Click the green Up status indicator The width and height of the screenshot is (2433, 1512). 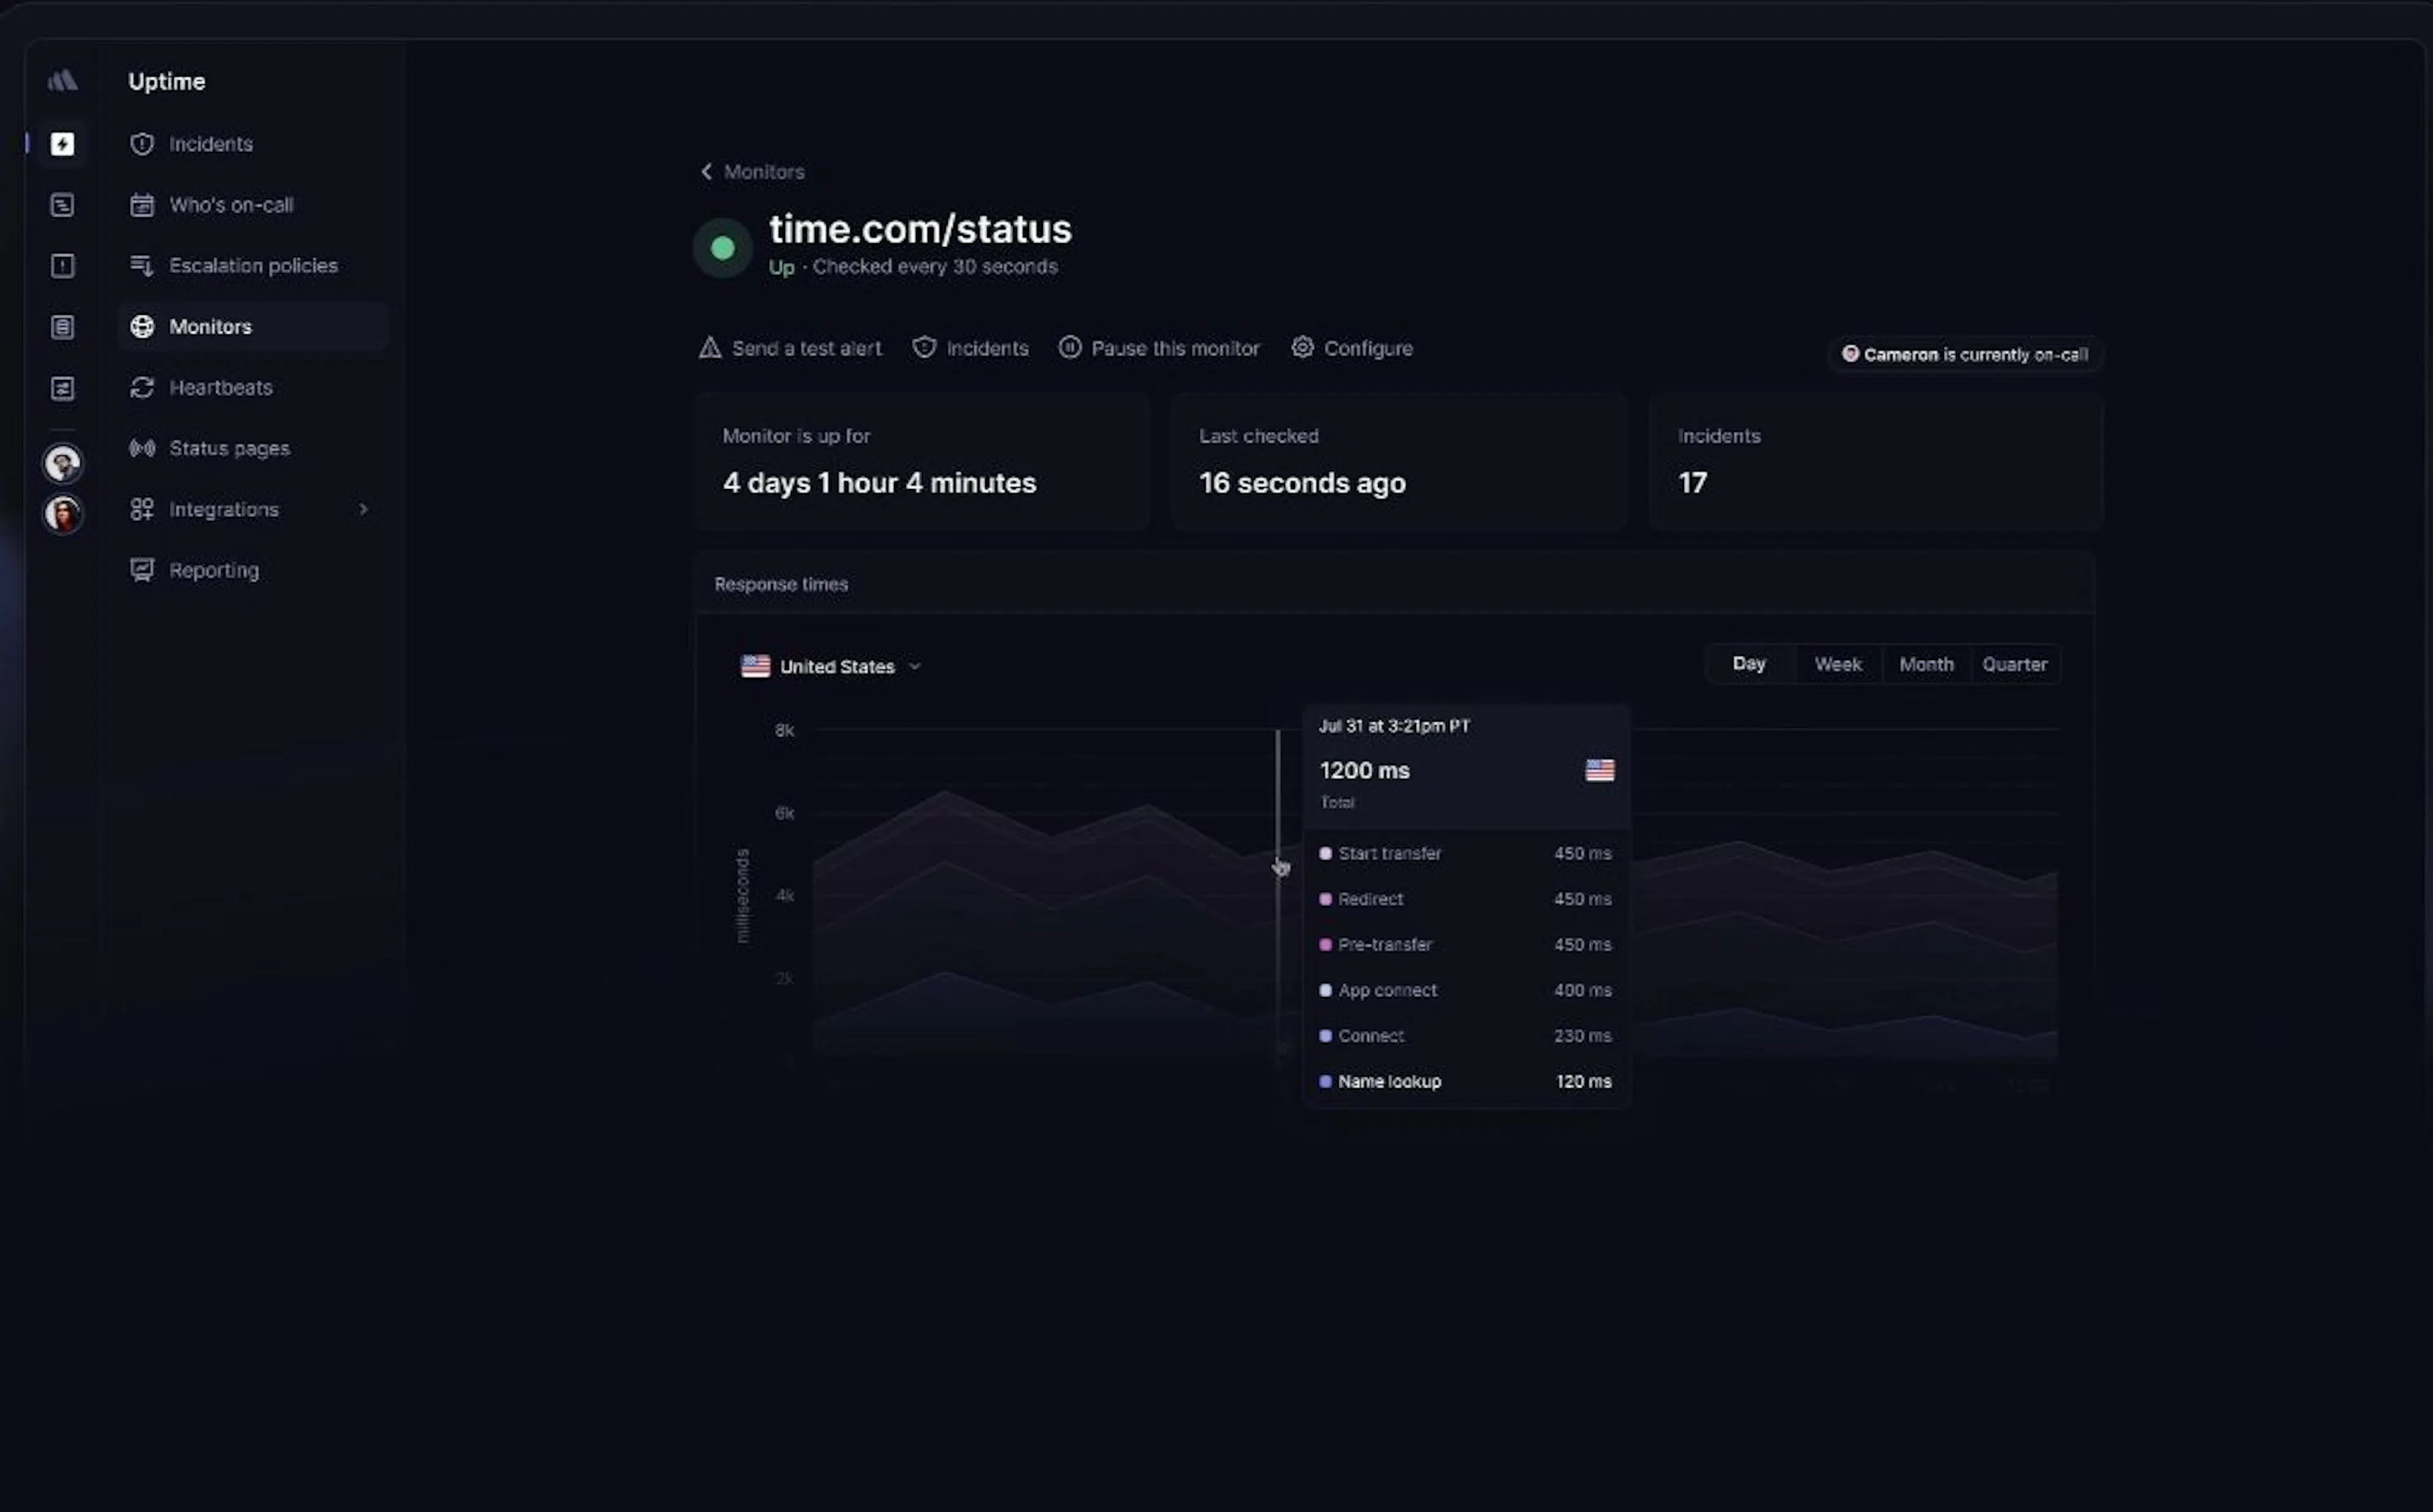[x=722, y=248]
